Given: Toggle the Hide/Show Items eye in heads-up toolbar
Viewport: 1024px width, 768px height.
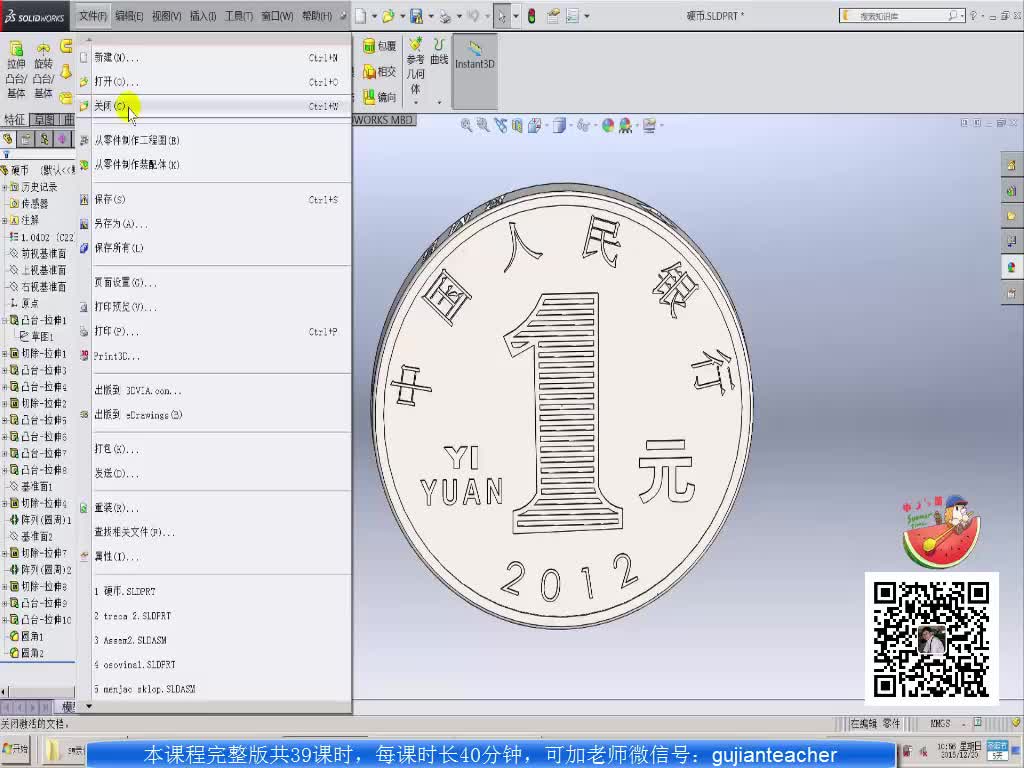Looking at the screenshot, I should 584,126.
